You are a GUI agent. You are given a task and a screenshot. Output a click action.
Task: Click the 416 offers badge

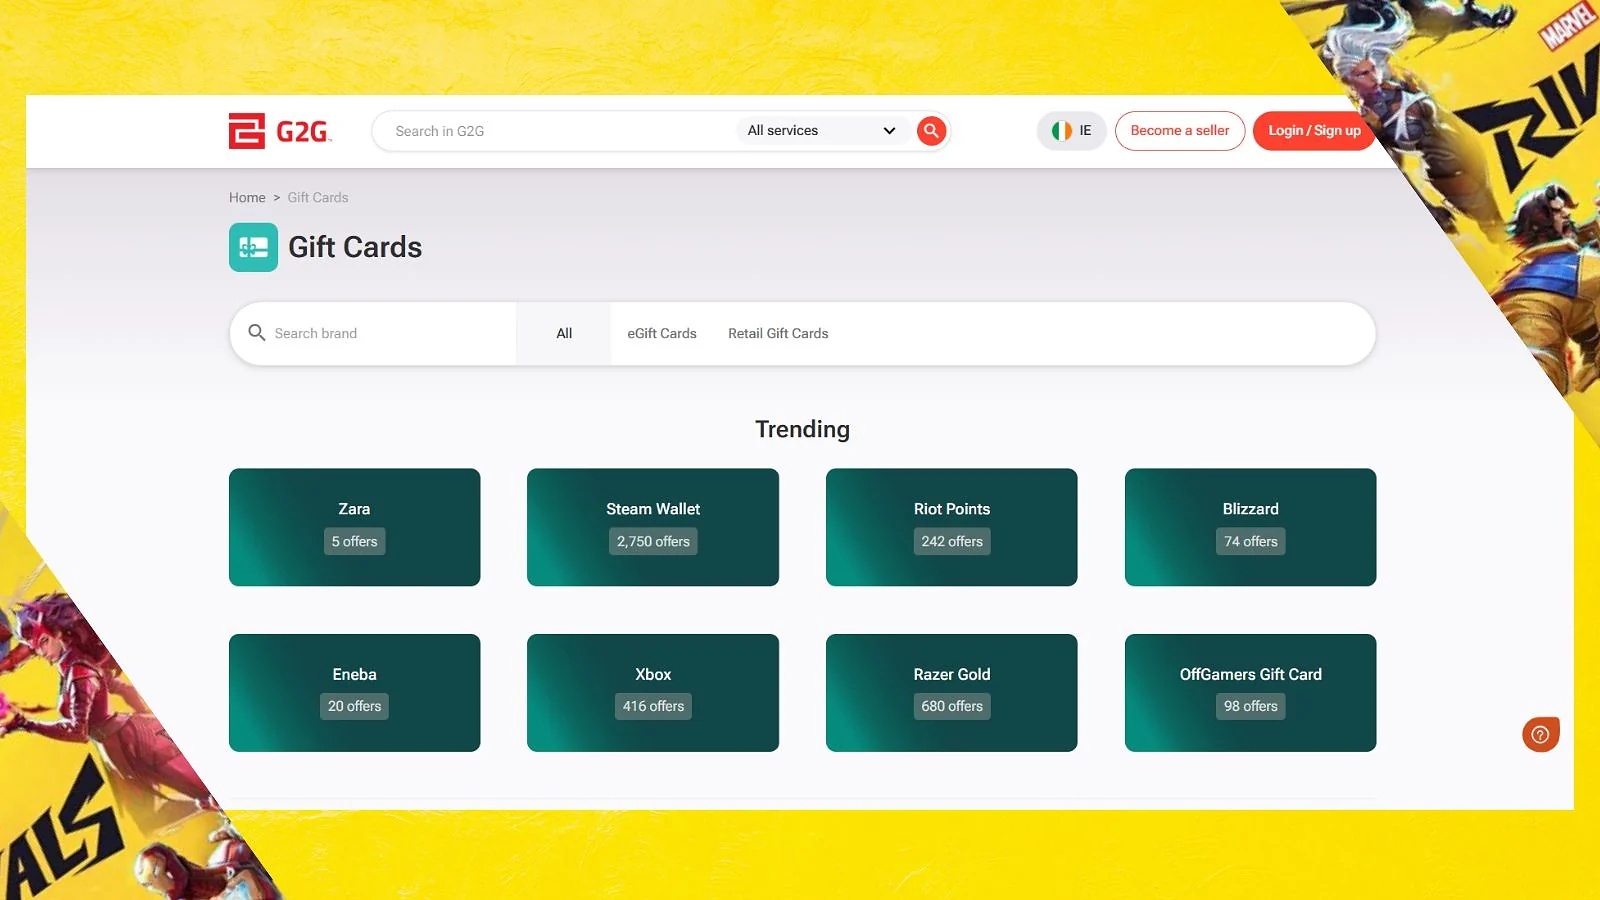coord(653,706)
